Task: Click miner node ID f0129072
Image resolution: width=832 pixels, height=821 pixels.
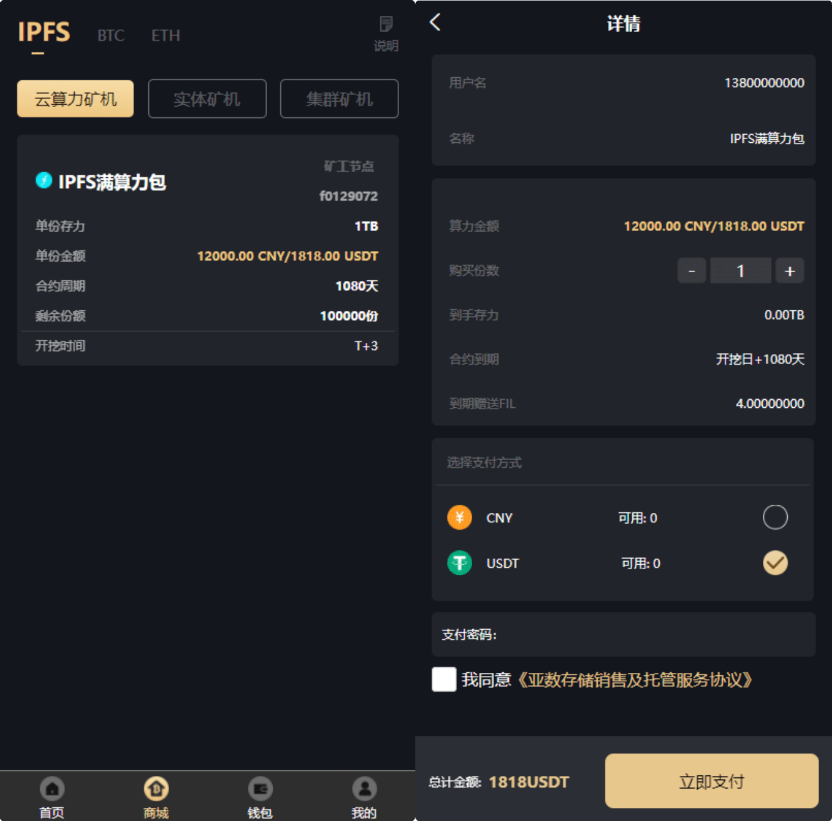Action: pyautogui.click(x=349, y=196)
